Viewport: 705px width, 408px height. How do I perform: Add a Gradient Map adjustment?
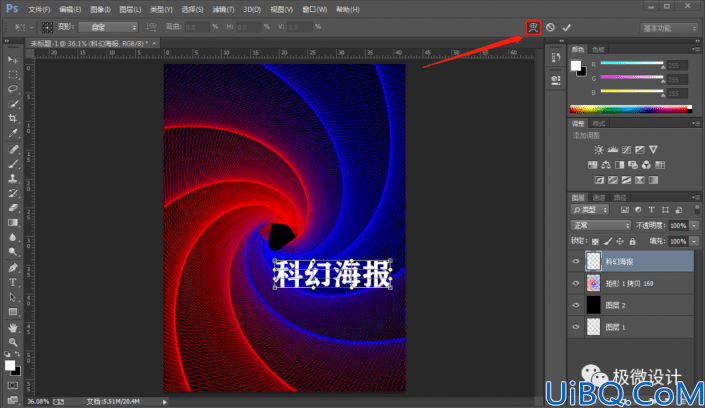(653, 180)
